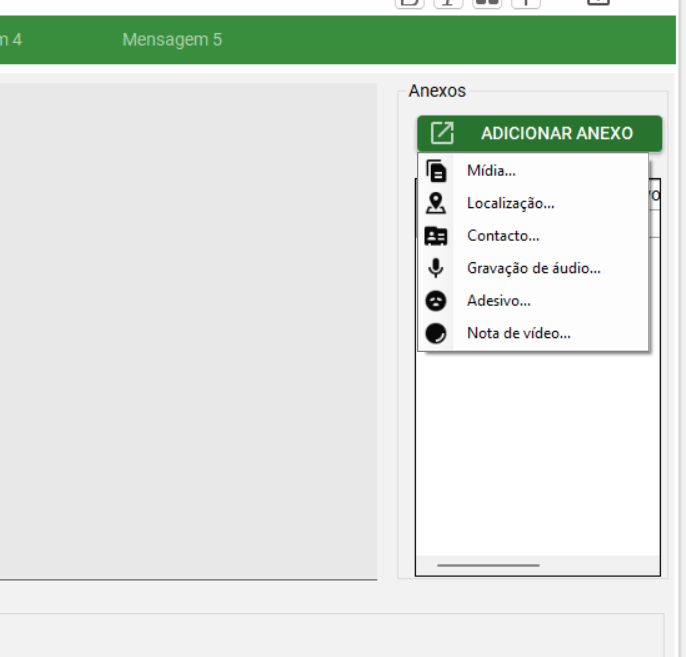Viewport: 686px width, 657px height.
Task: Click the Adesivo sticker face icon
Action: (436, 301)
